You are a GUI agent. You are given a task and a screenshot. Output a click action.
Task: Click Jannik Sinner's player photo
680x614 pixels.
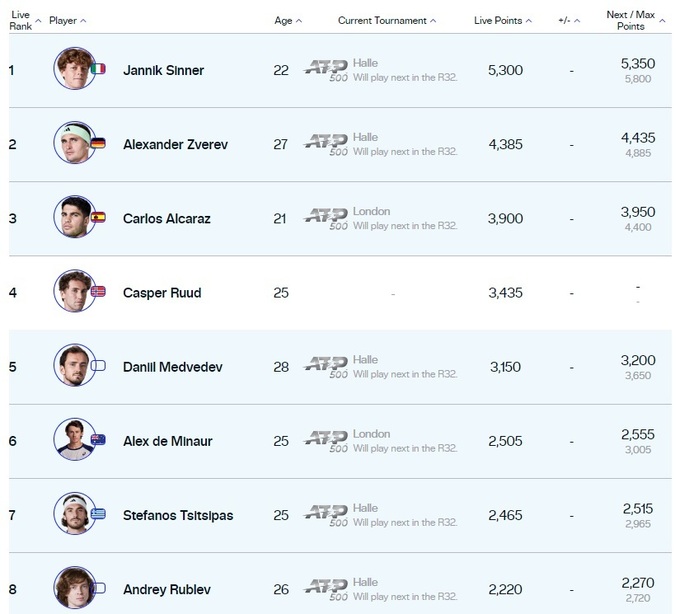point(75,69)
